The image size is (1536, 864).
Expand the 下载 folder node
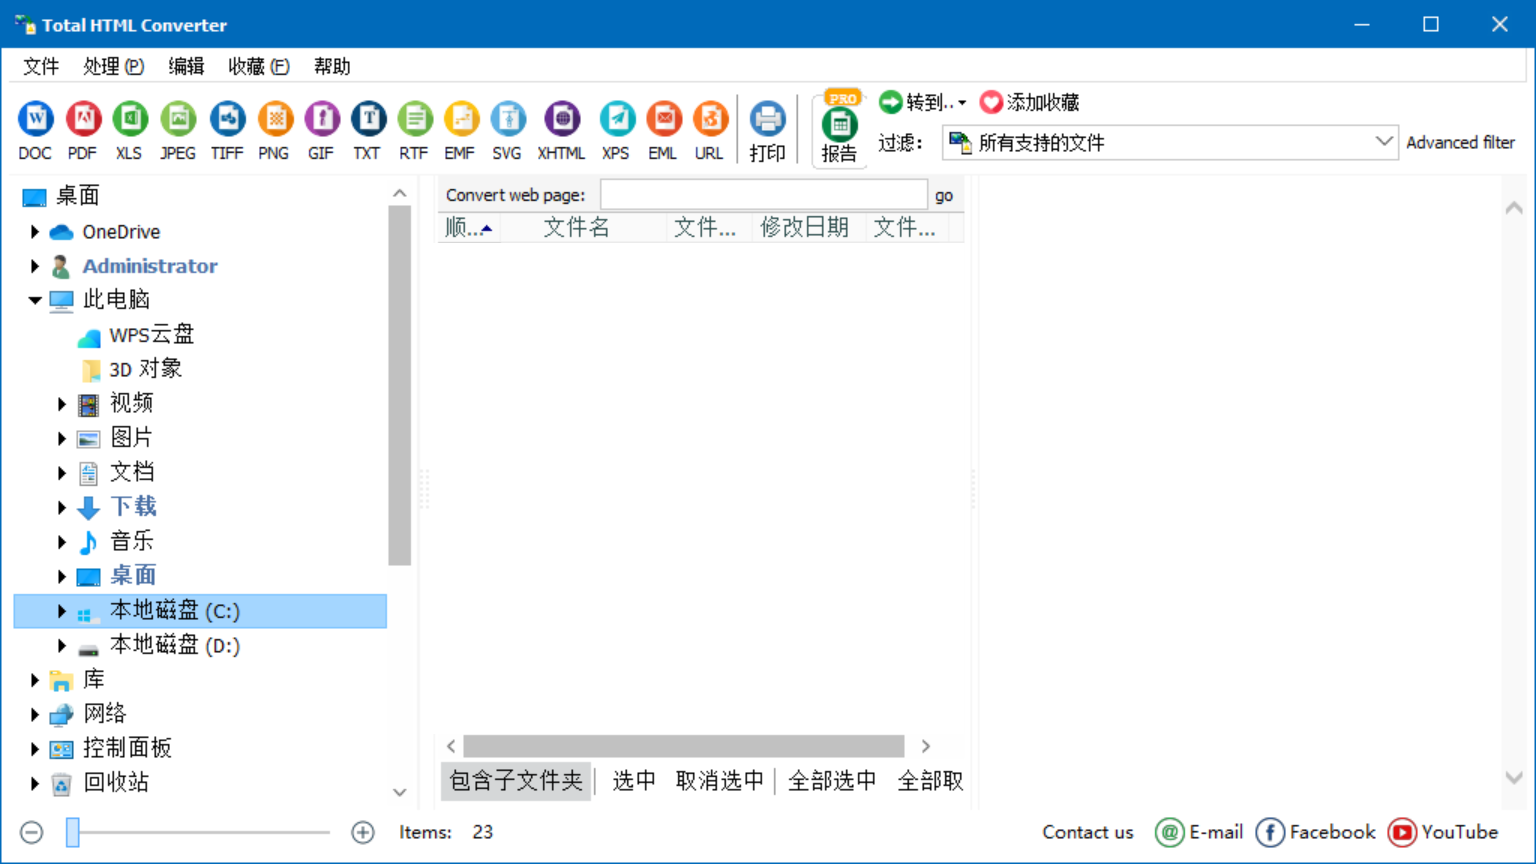pyautogui.click(x=62, y=507)
